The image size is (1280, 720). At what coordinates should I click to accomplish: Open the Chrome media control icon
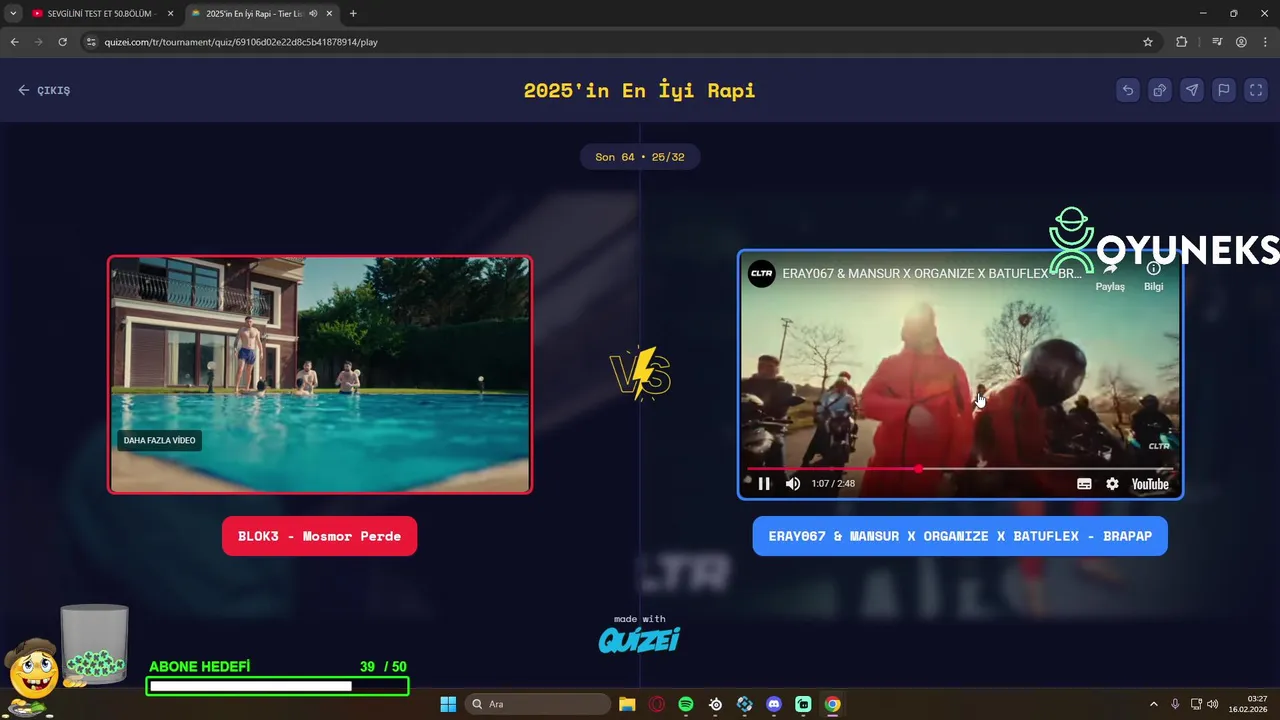click(1217, 42)
